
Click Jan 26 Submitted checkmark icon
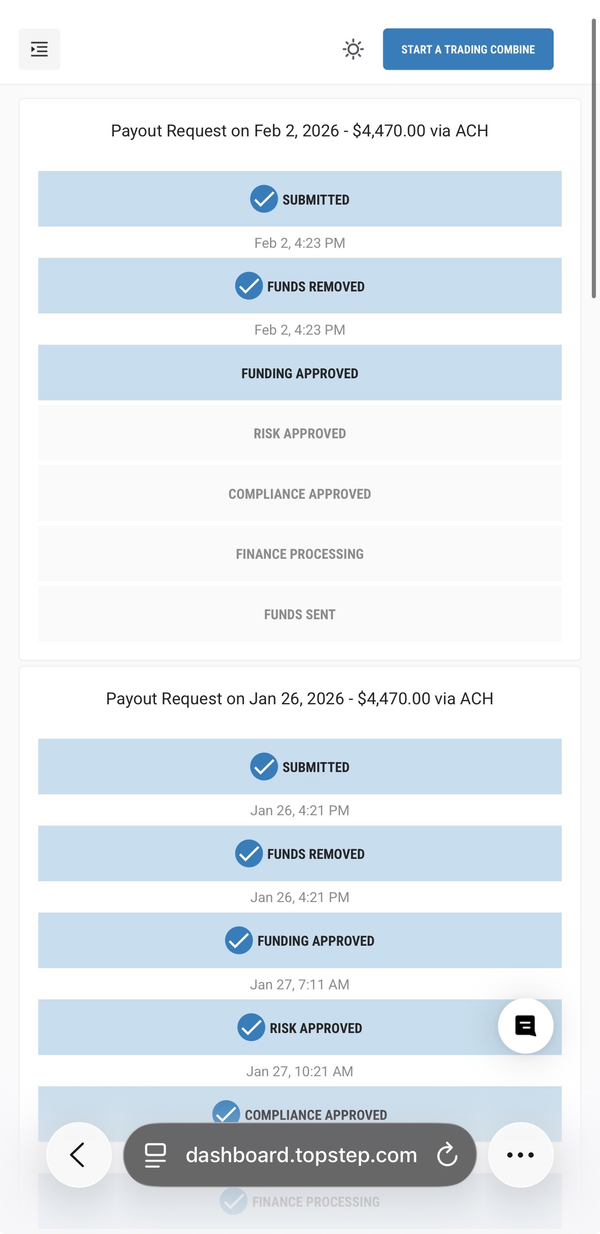pos(264,767)
